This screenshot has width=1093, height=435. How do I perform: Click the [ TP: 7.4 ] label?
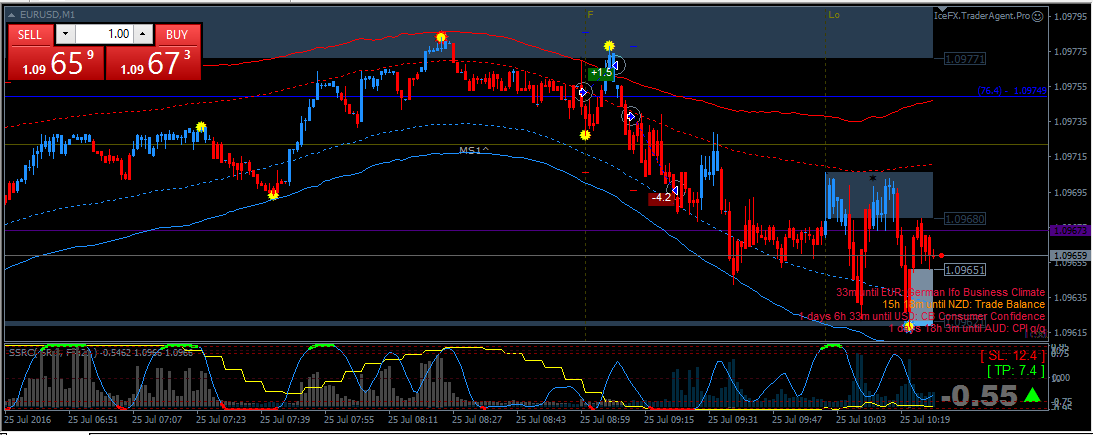coord(1016,370)
